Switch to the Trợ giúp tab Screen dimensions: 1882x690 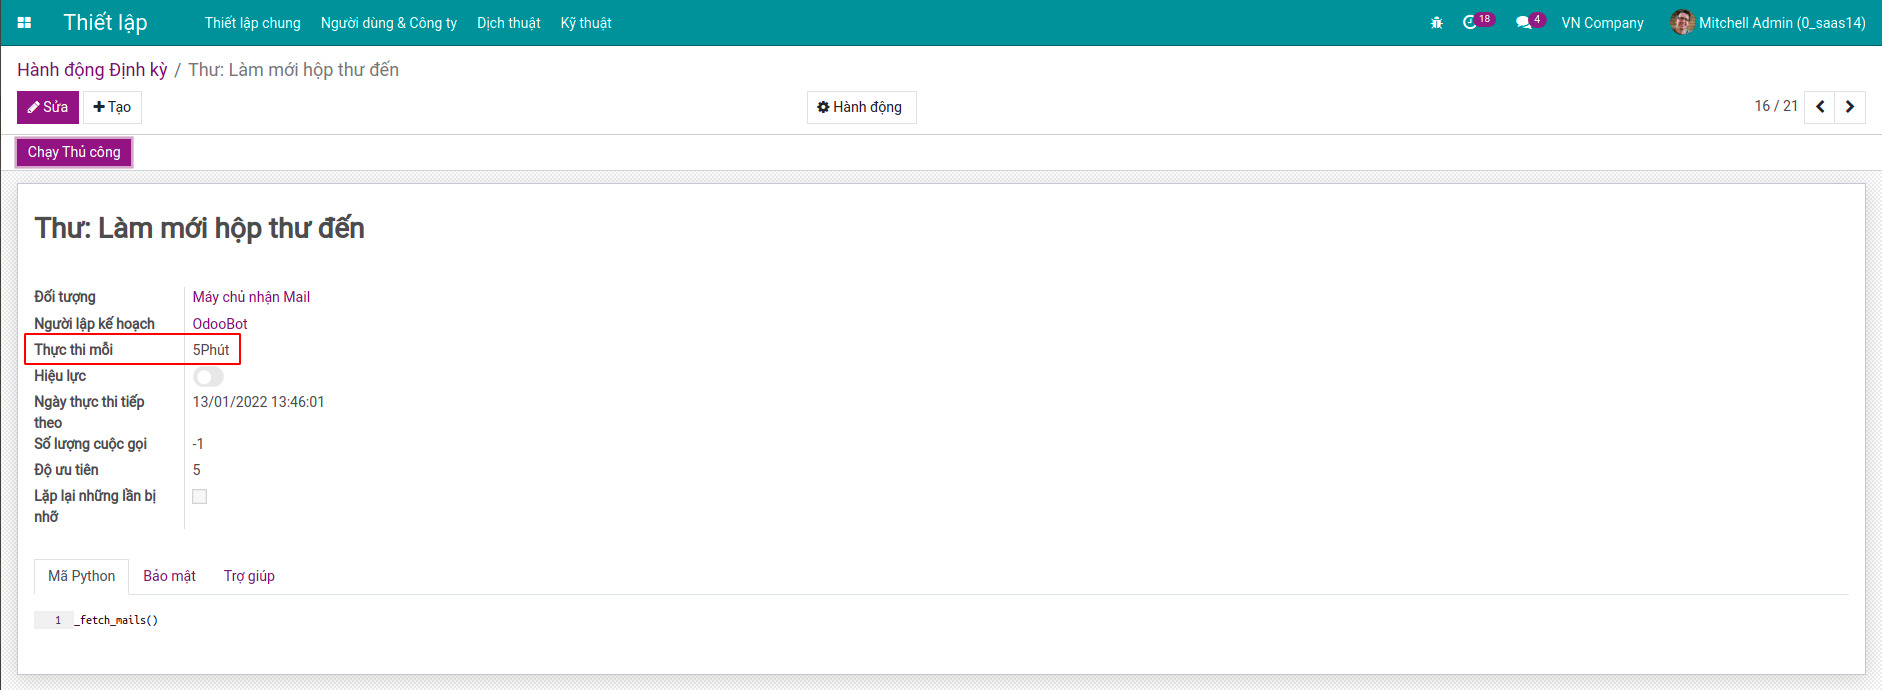point(249,576)
